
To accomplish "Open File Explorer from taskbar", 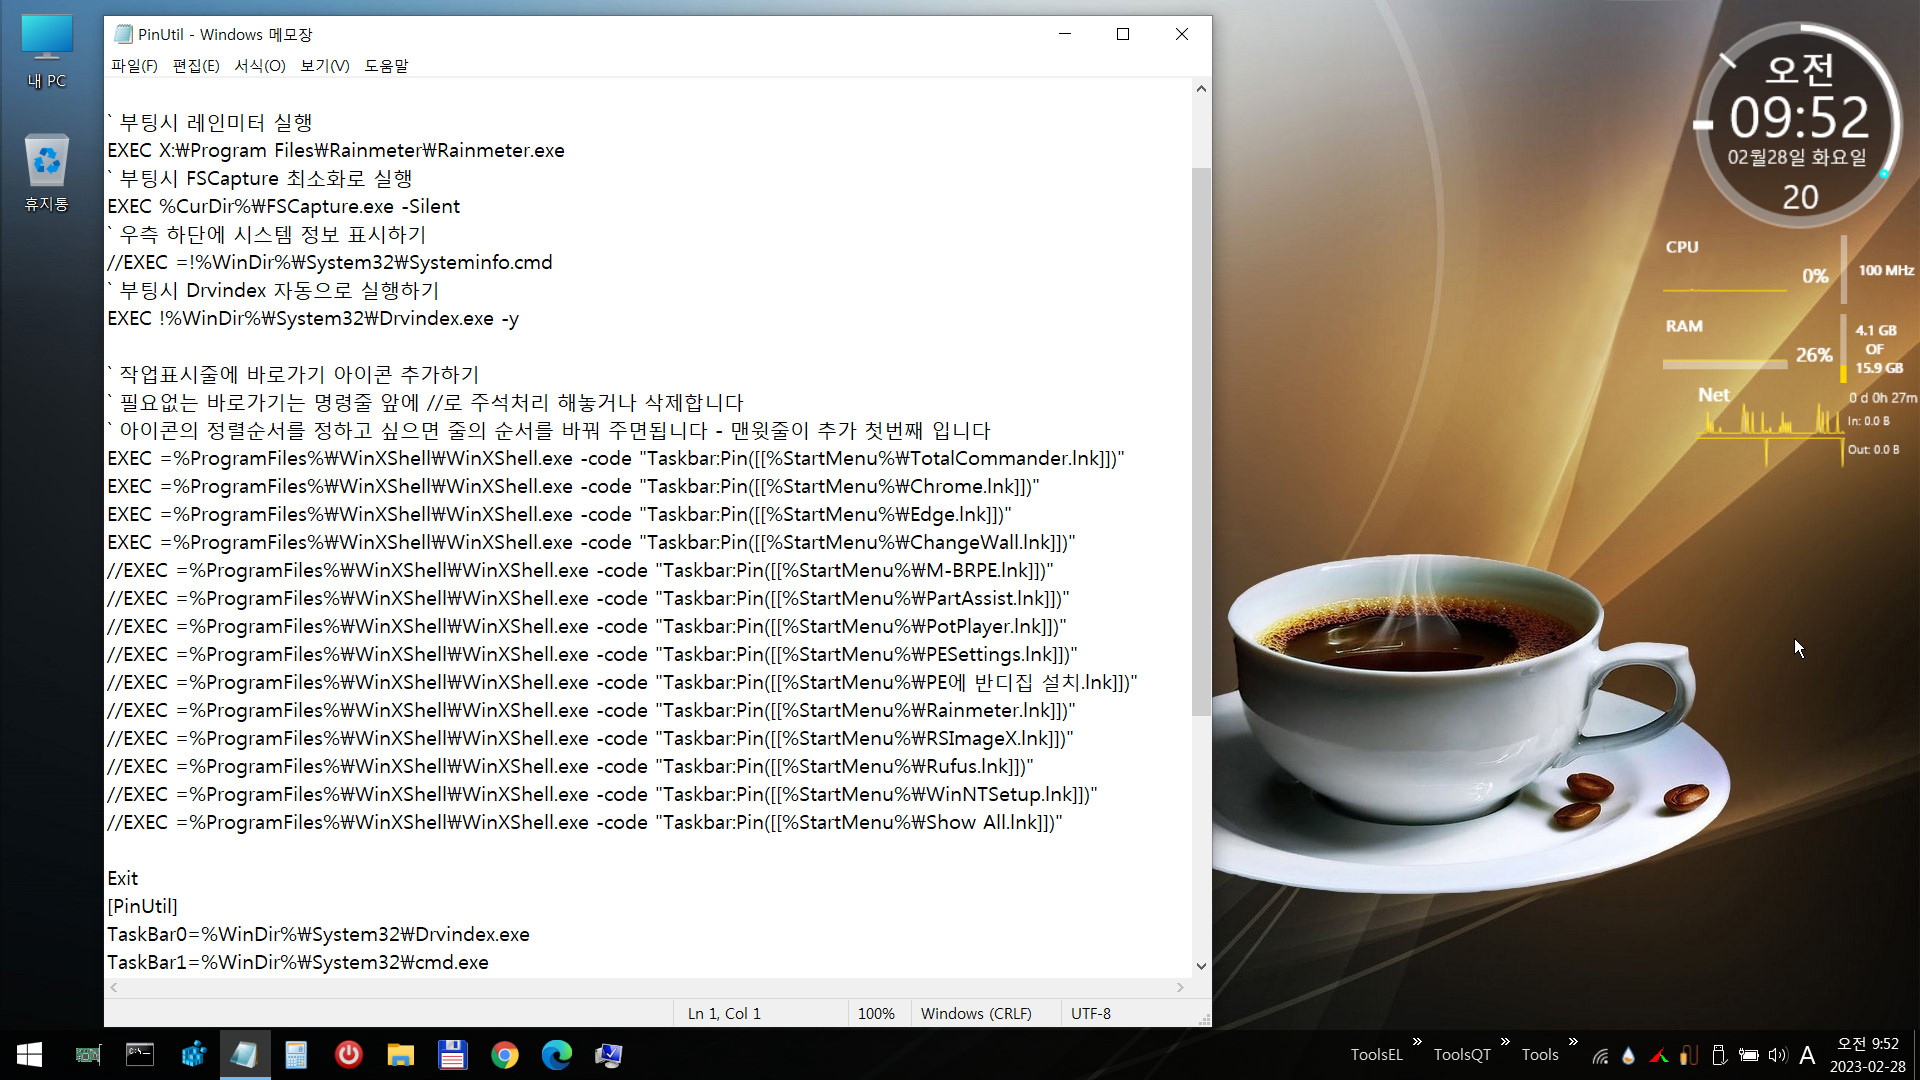I will point(401,1055).
